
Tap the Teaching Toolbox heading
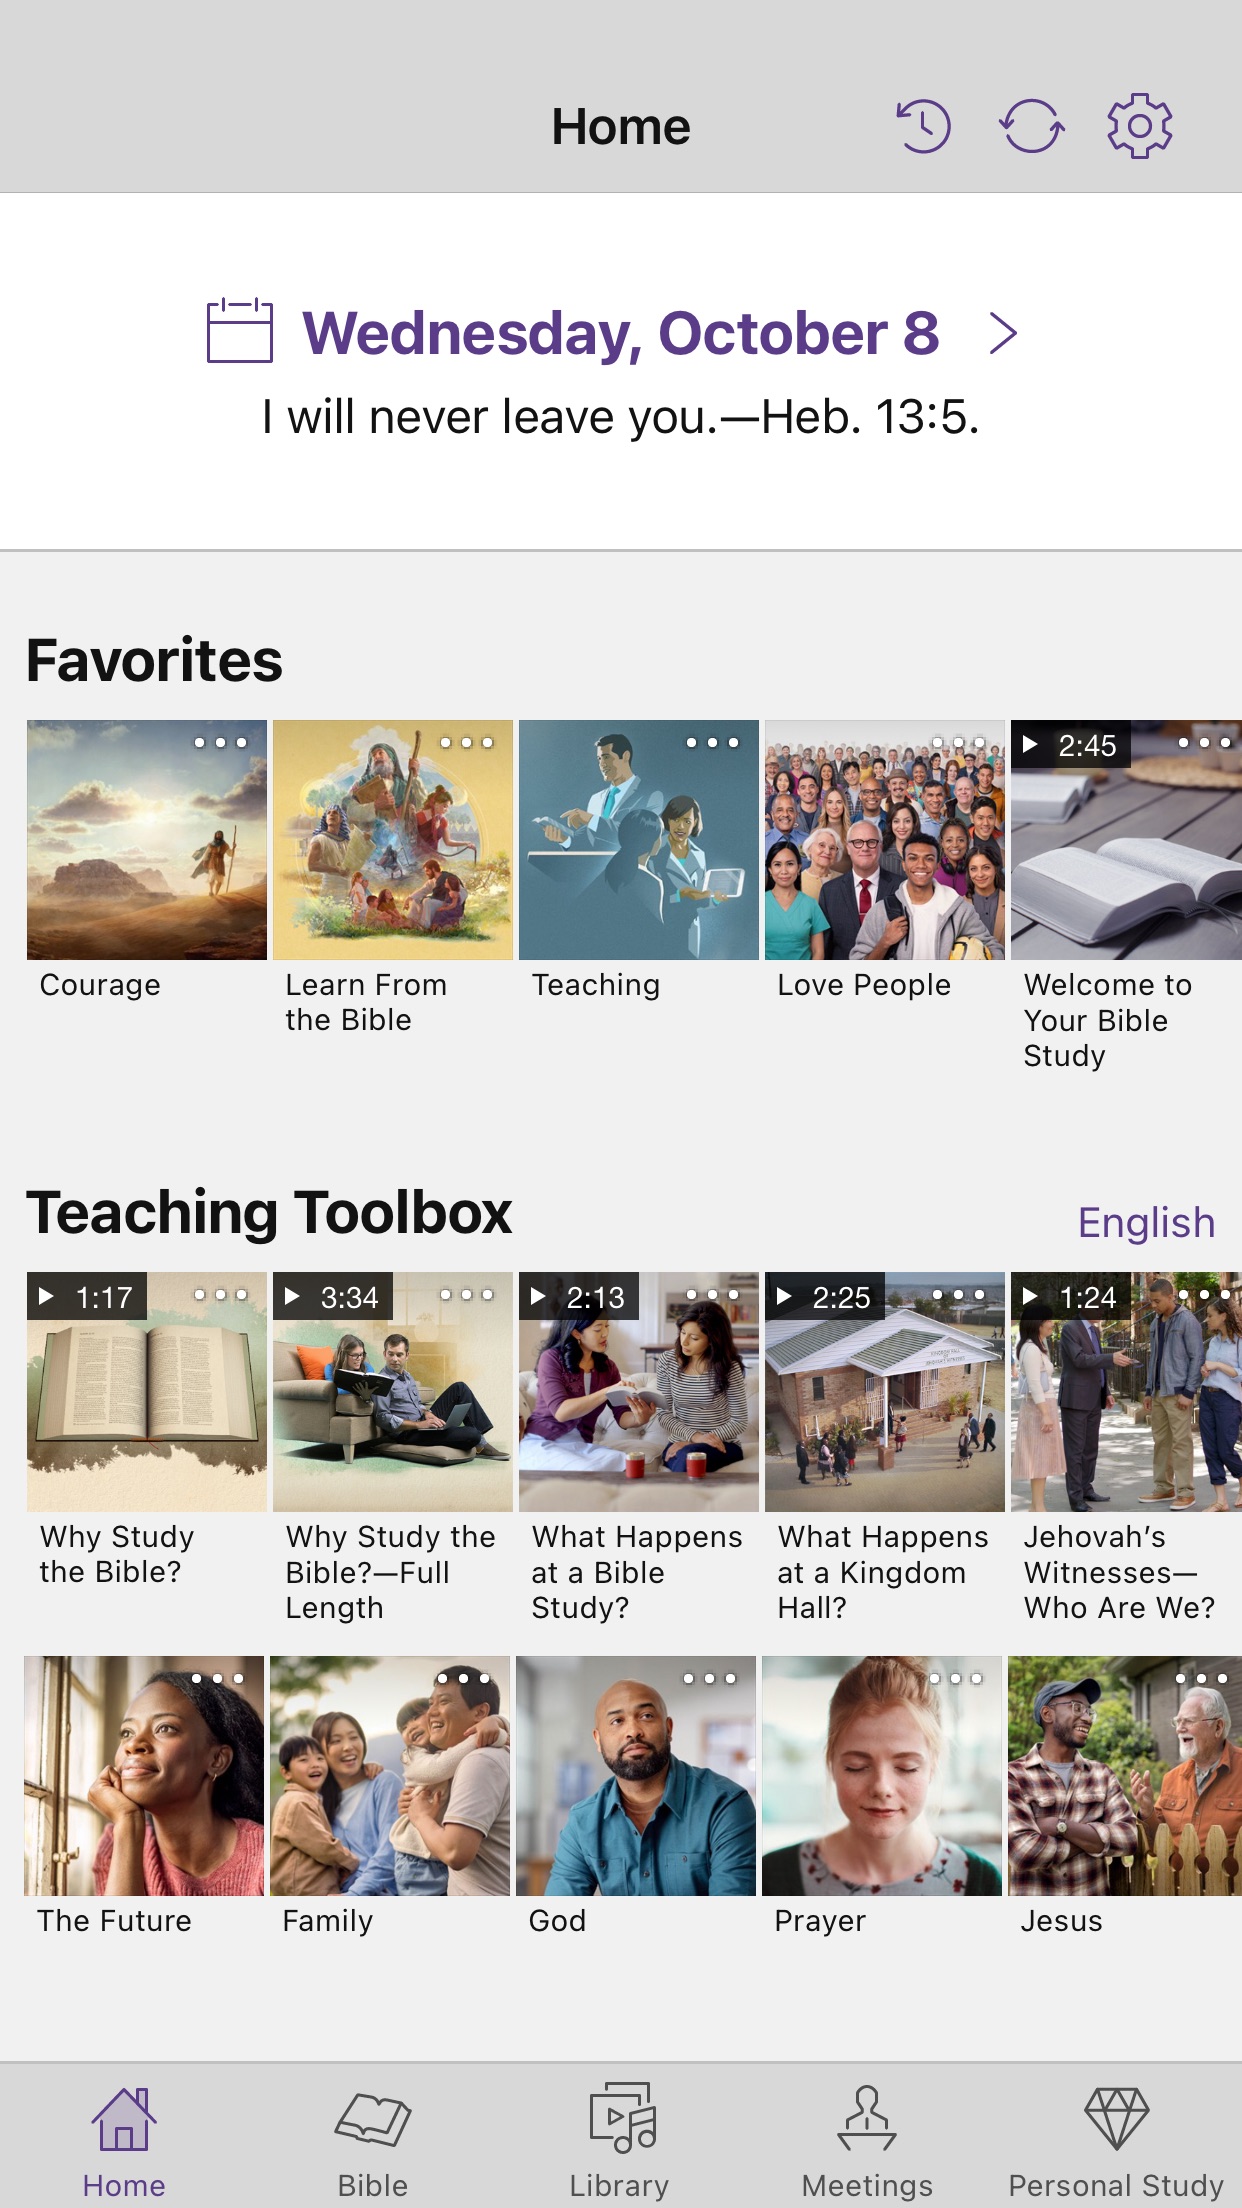269,1214
